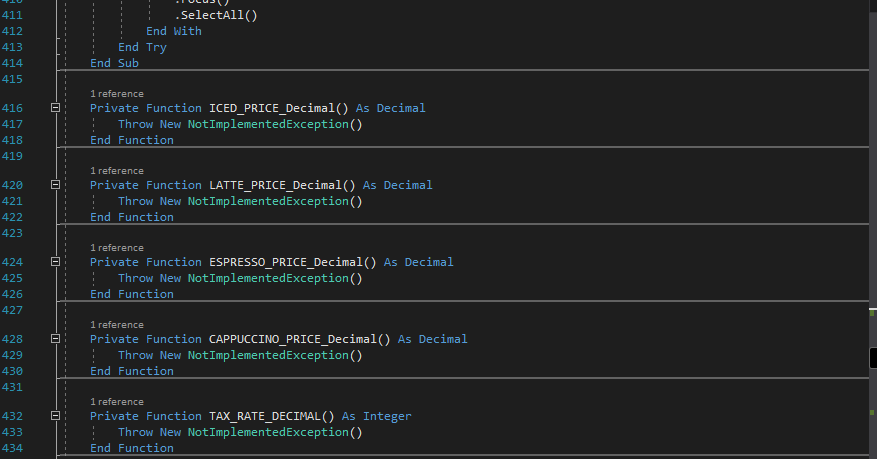Click 'End Function' on line 430
The image size is (877, 459).
pos(131,372)
